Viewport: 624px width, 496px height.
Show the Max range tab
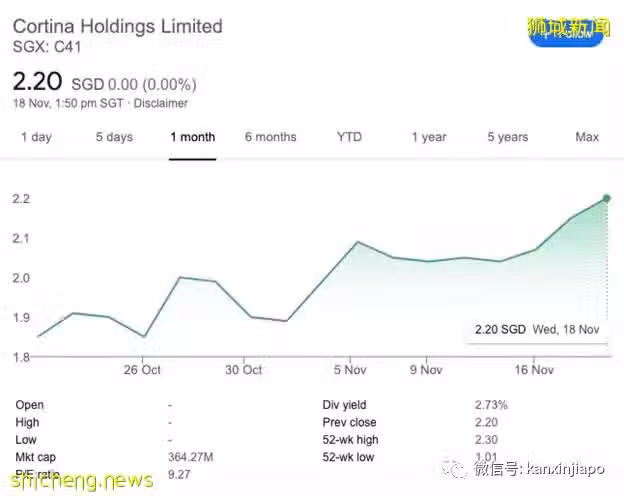click(587, 137)
